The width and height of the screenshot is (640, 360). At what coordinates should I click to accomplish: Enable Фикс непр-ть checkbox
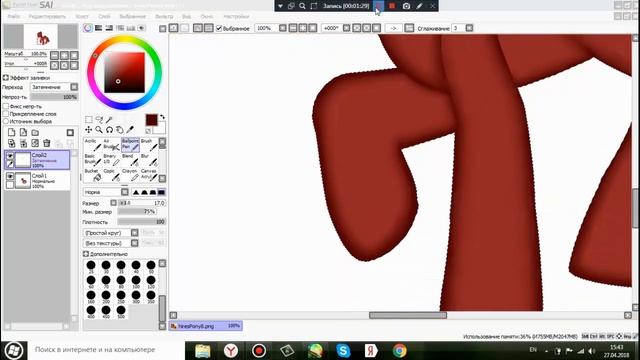pos(6,106)
